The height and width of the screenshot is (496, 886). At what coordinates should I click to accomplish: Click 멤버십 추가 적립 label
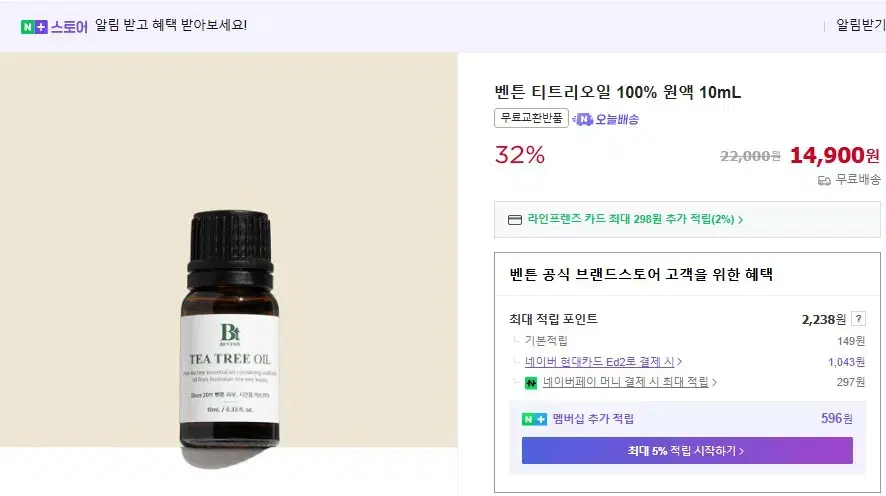(593, 419)
